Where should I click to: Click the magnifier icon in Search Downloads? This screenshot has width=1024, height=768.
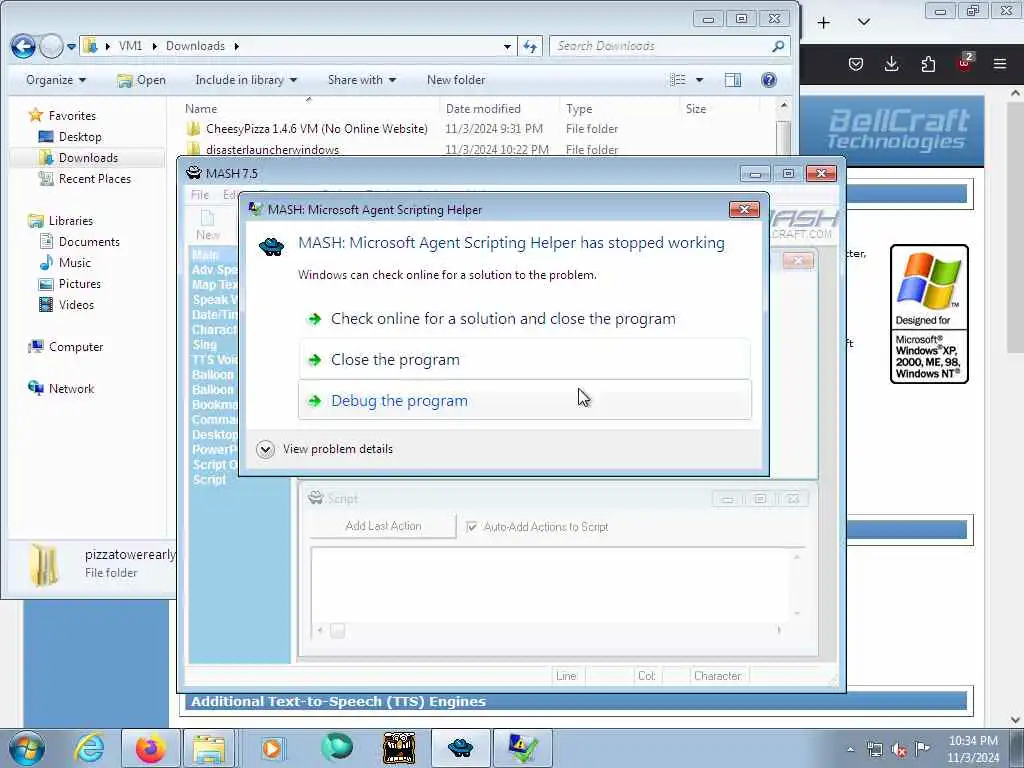tap(778, 46)
